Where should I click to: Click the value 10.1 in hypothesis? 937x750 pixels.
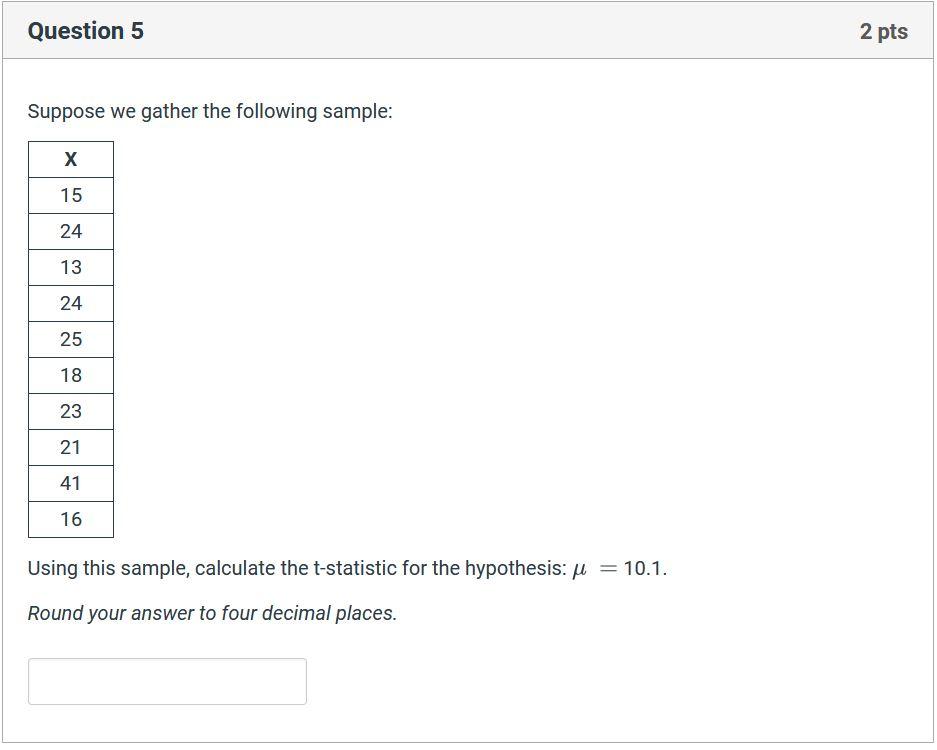[x=643, y=568]
